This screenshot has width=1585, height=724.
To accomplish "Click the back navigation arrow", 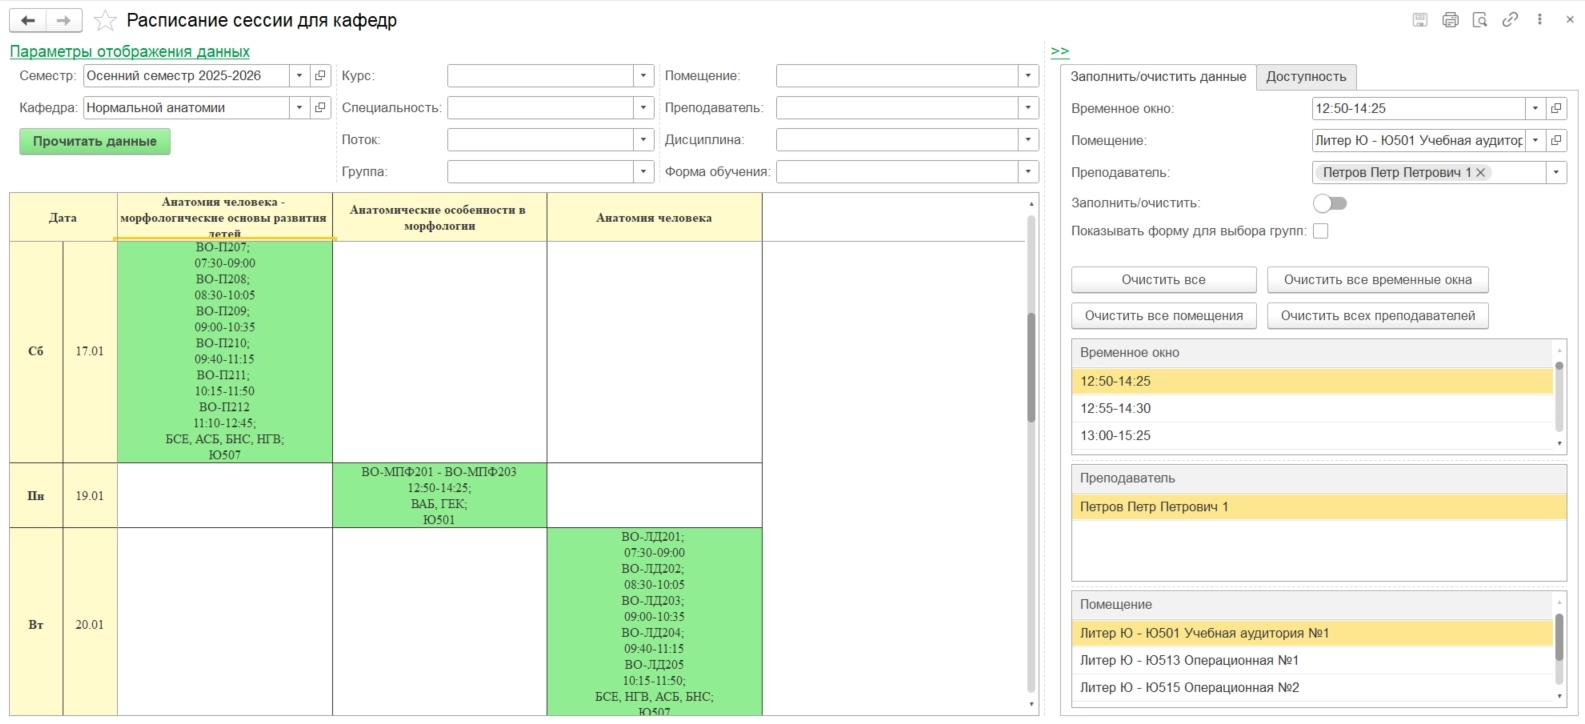I will click(x=28, y=20).
